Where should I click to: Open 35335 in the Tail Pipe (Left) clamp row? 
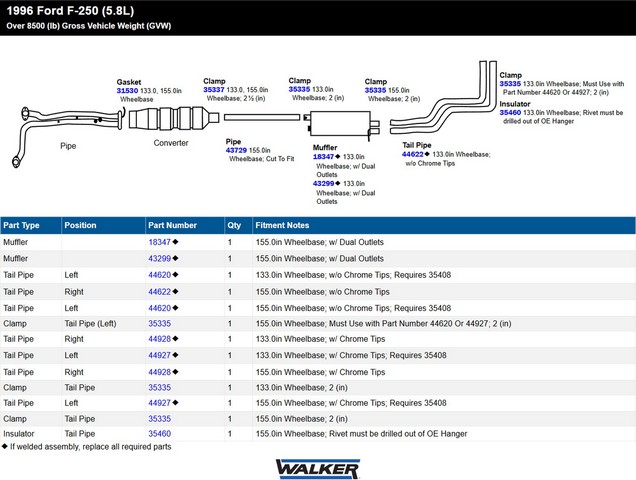point(159,323)
